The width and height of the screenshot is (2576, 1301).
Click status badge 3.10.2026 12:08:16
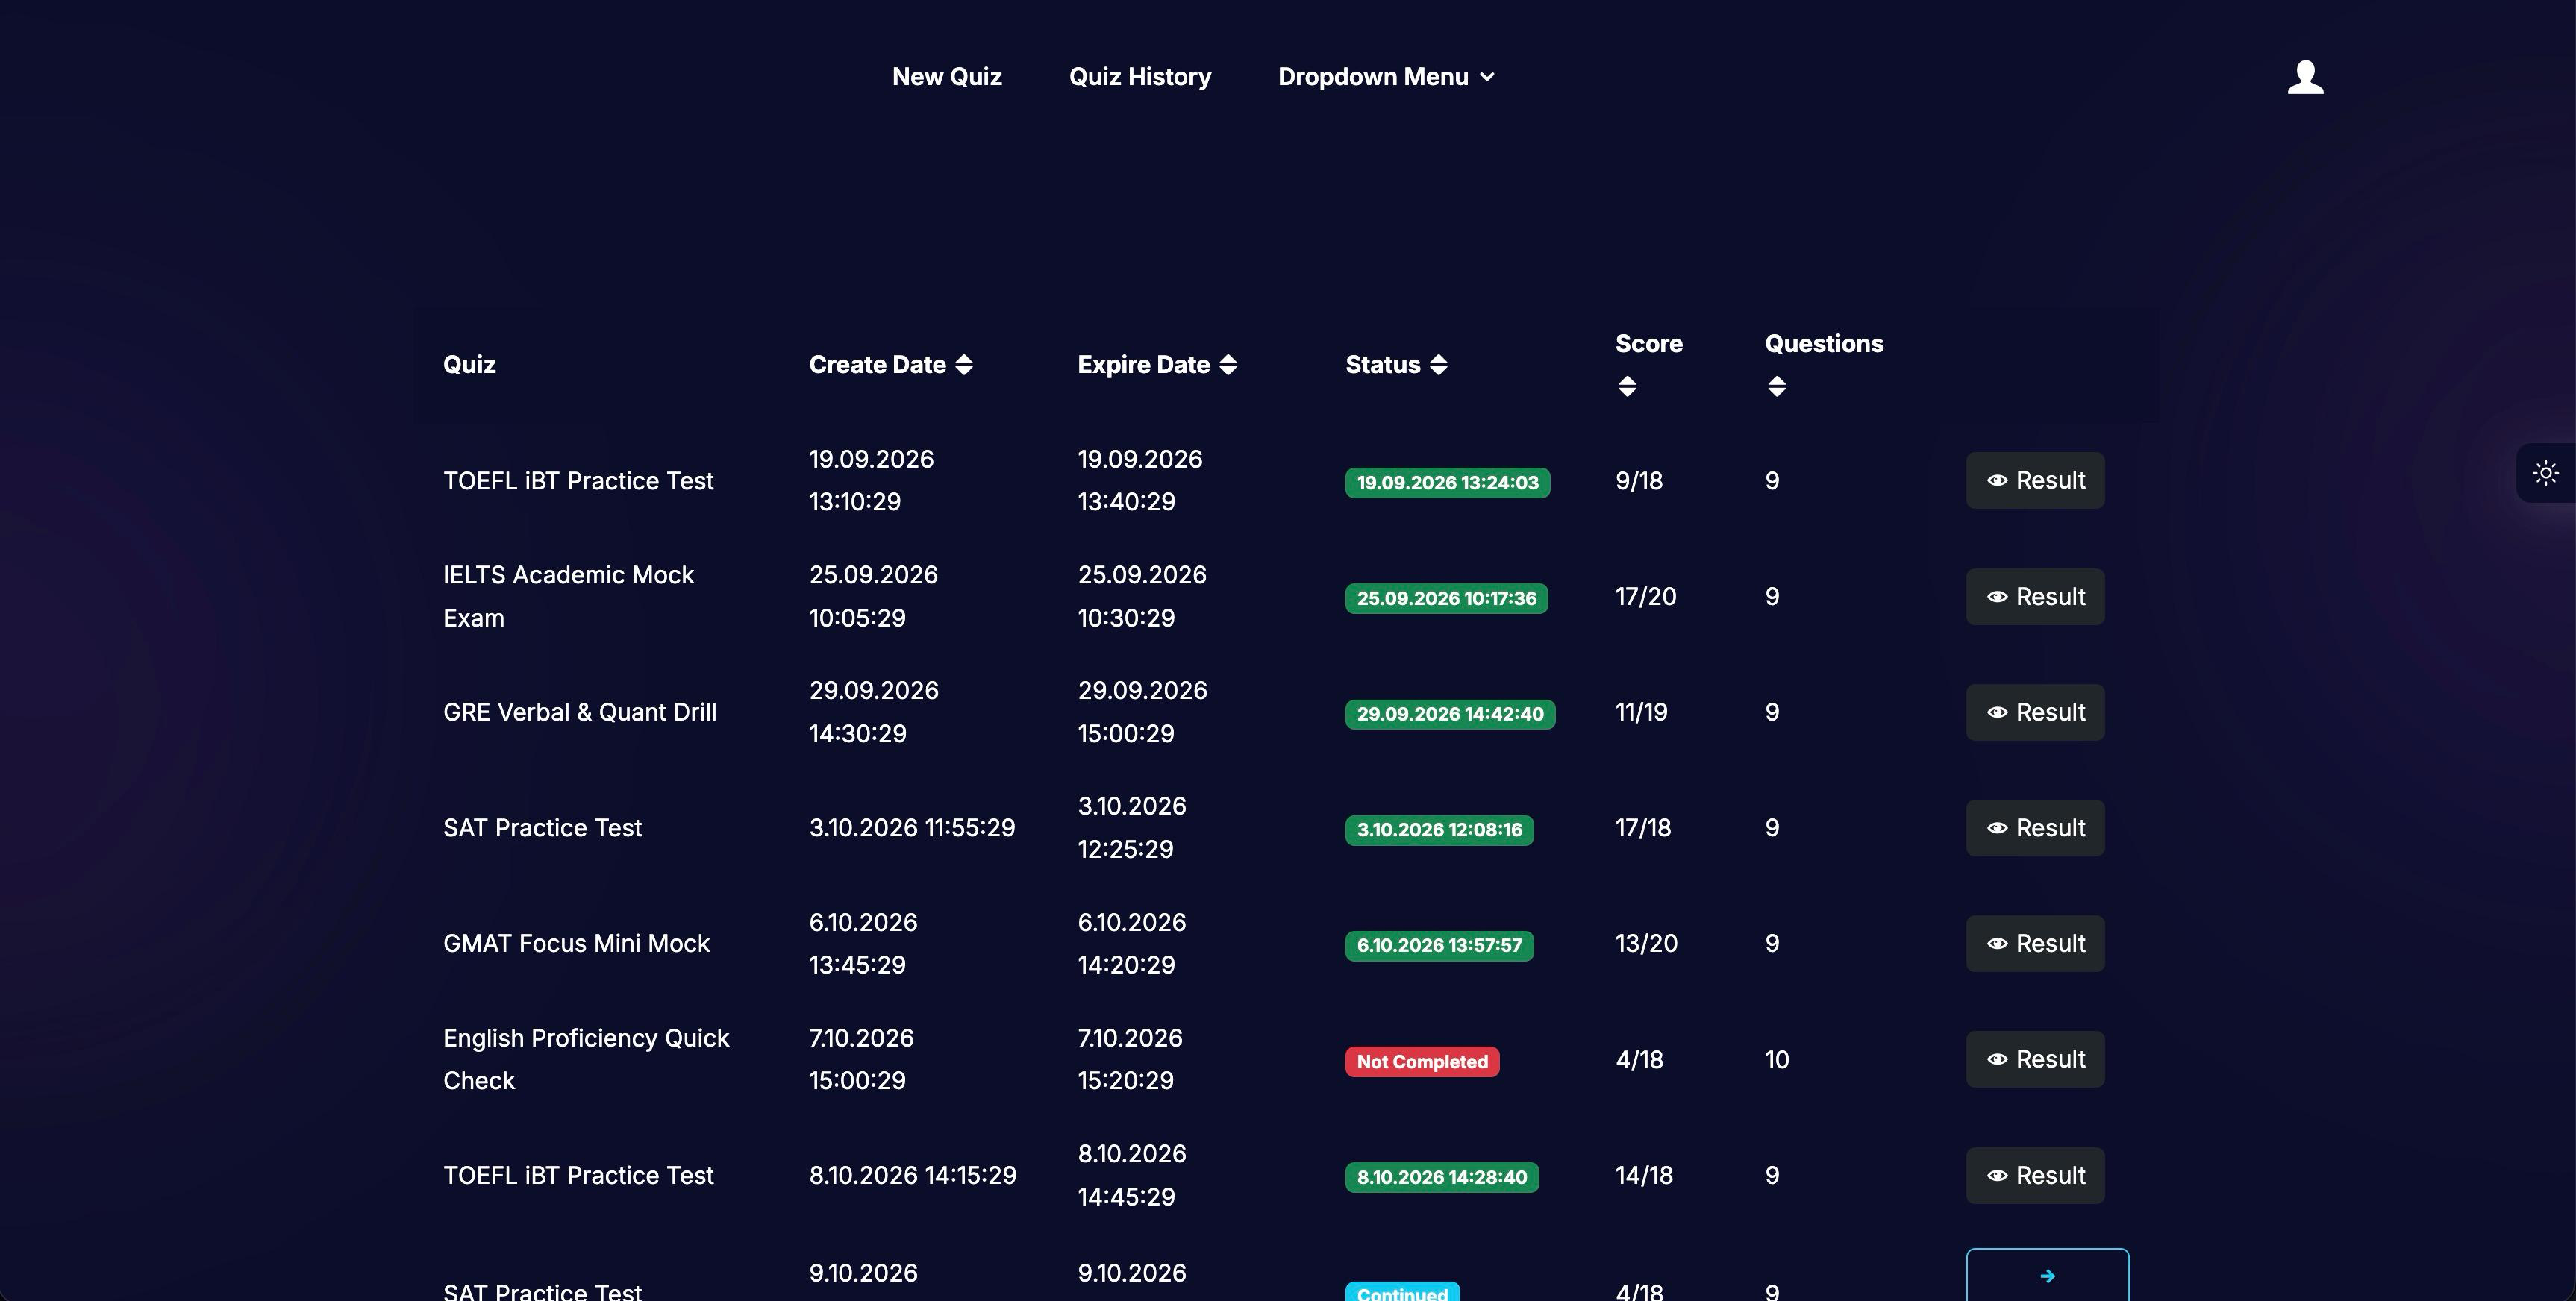click(x=1439, y=830)
